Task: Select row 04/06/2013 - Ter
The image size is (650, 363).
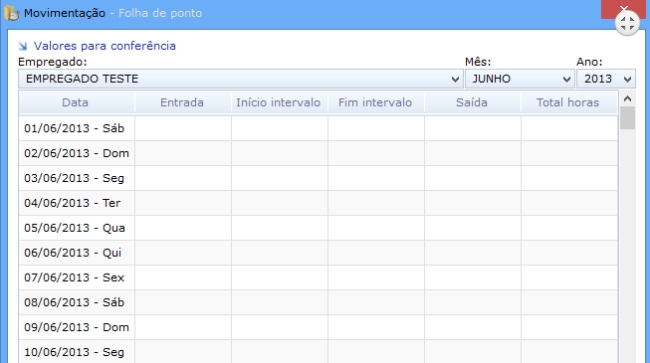Action: click(x=318, y=203)
